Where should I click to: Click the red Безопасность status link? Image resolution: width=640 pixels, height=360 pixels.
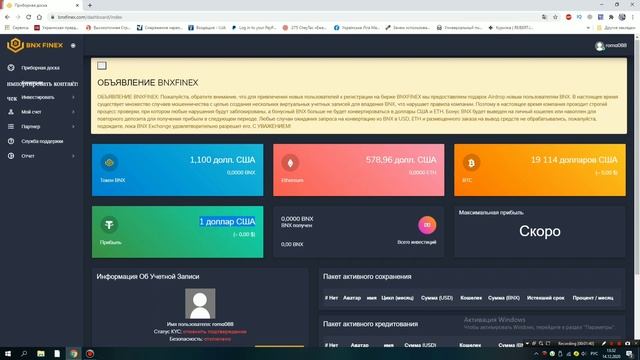point(218,339)
